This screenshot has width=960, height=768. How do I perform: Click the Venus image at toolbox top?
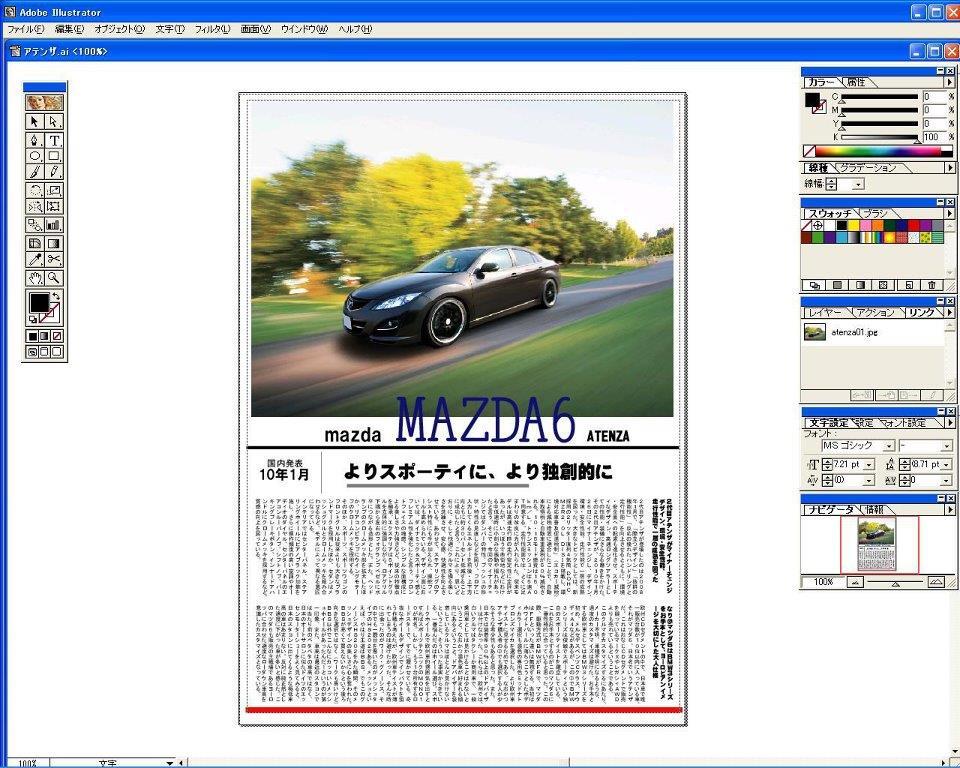45,102
